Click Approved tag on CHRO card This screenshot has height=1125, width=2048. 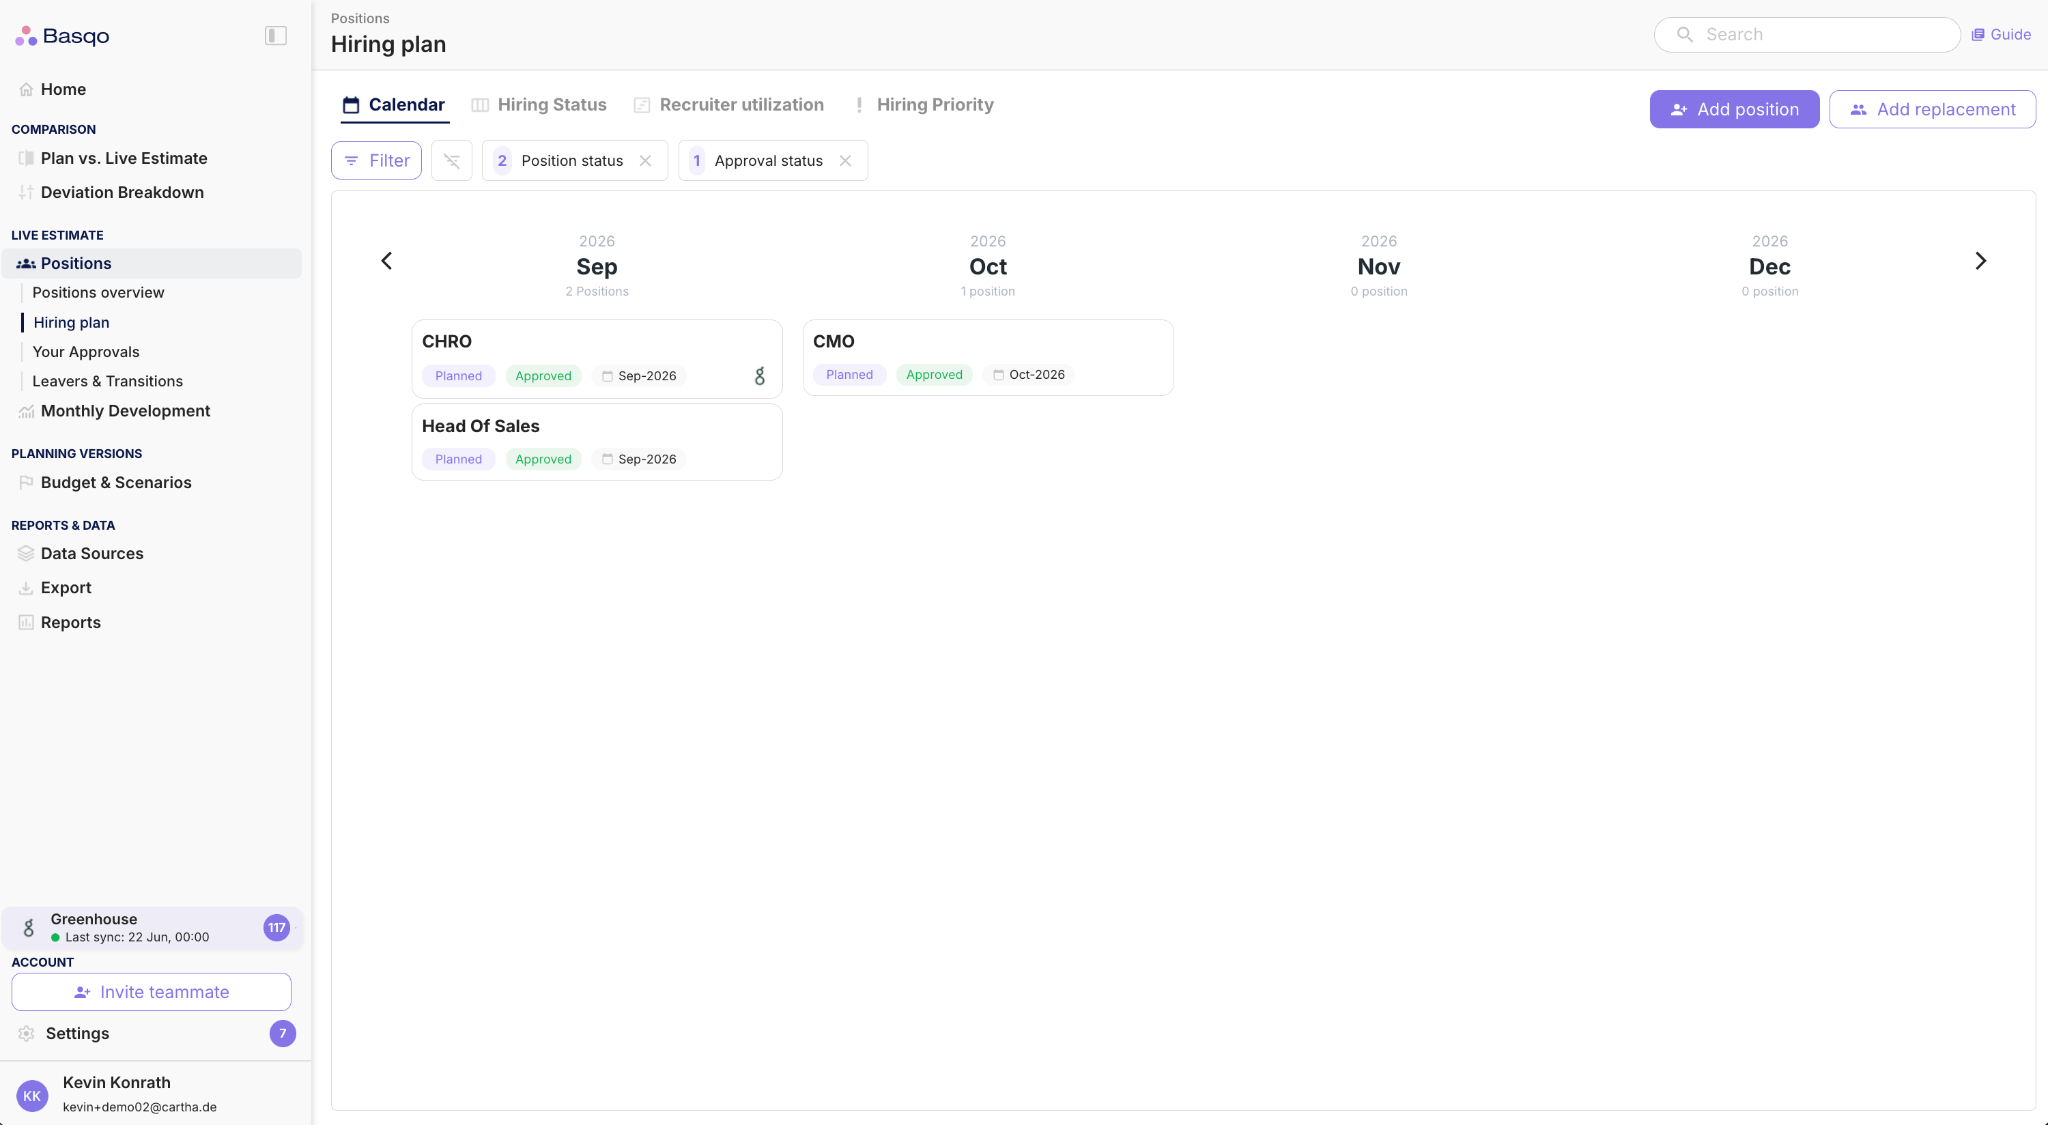(x=543, y=376)
